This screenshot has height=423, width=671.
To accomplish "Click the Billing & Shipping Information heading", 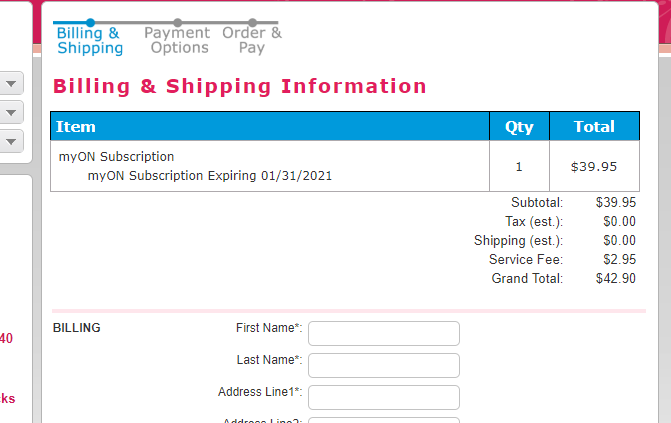I will pyautogui.click(x=240, y=87).
